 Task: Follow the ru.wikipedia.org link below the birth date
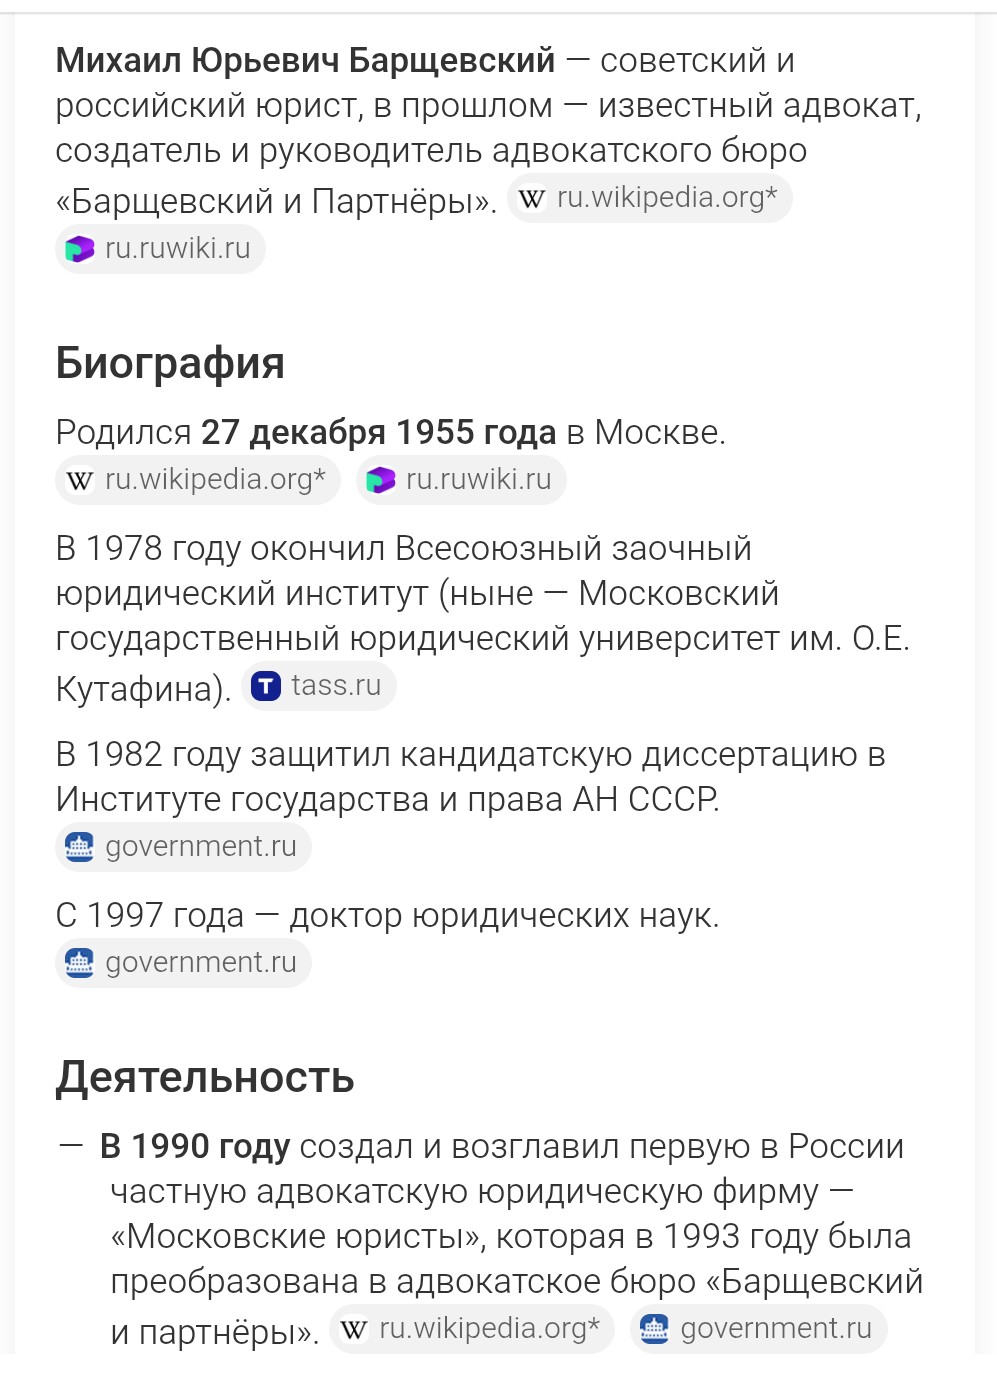[215, 480]
